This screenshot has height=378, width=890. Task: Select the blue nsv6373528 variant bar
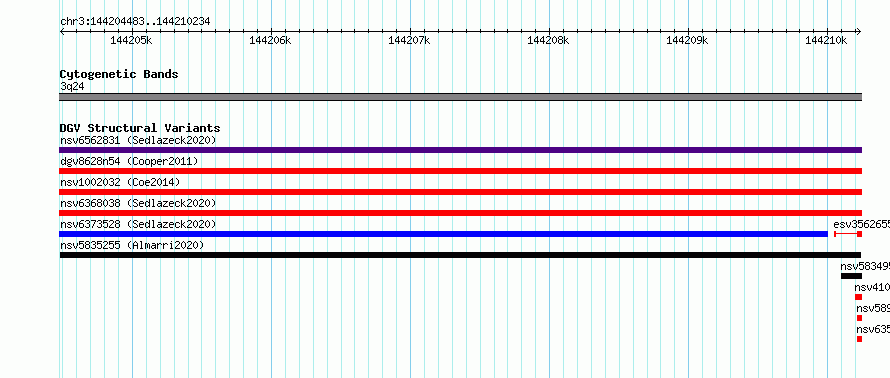tap(443, 234)
